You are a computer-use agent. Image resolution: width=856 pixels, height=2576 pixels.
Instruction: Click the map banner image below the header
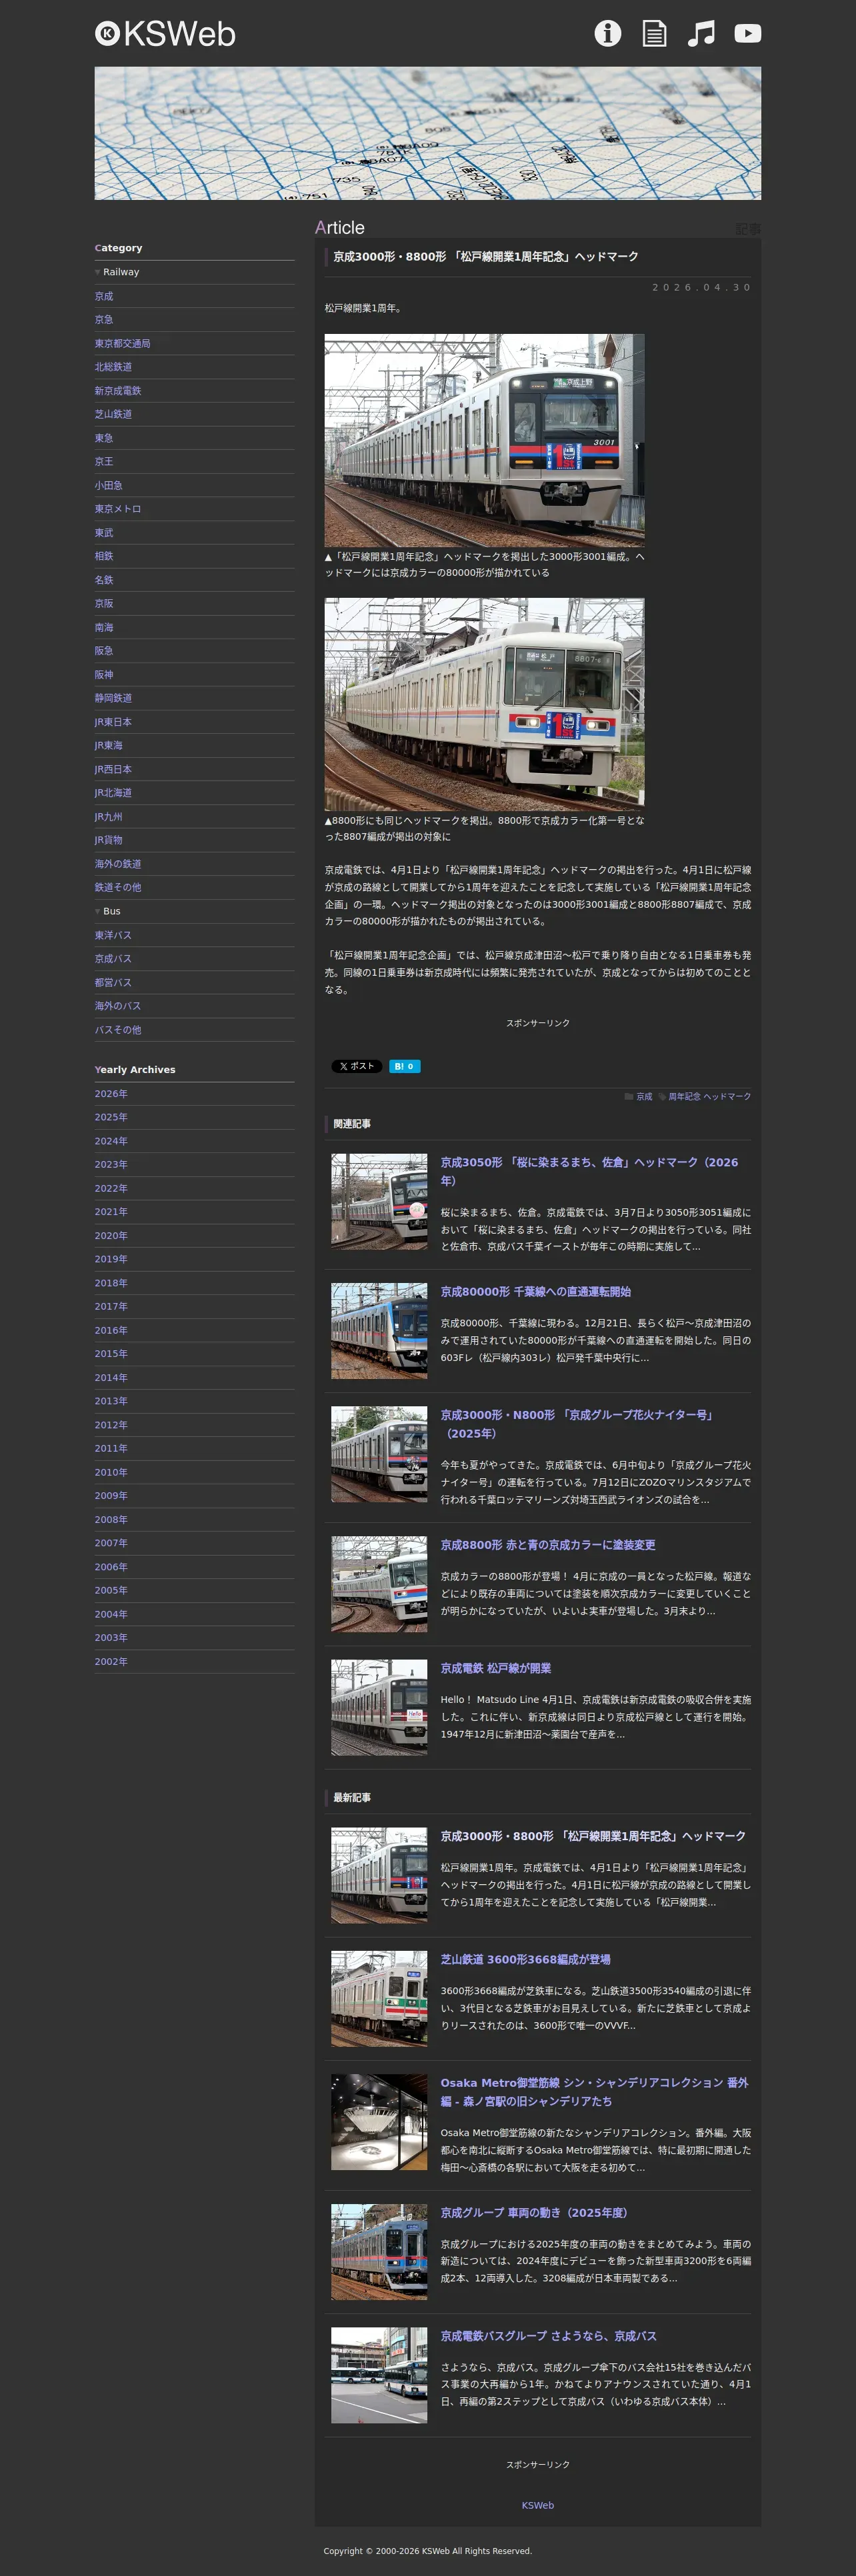(428, 133)
